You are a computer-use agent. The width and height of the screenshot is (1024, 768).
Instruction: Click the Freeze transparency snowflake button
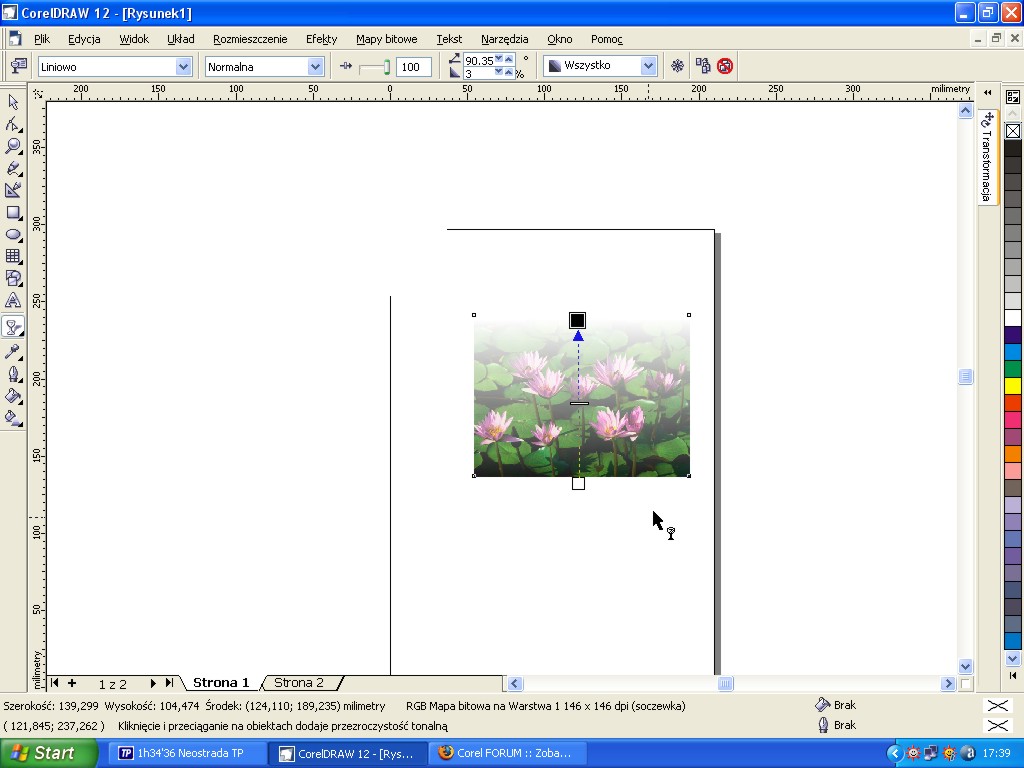coord(677,66)
